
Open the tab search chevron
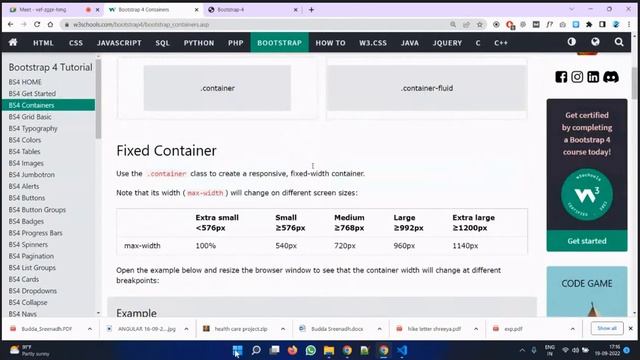[571, 9]
